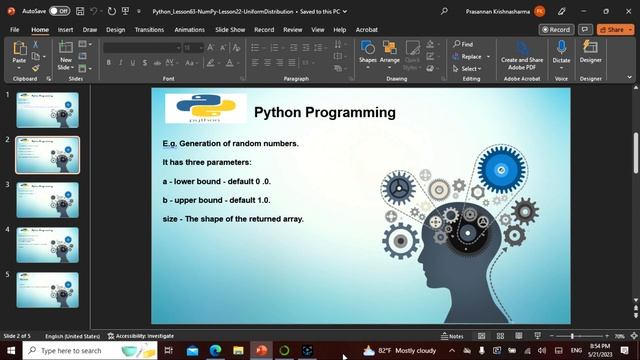Expand the Replace dropdown arrow
The width and height of the screenshot is (640, 360).
488,56
